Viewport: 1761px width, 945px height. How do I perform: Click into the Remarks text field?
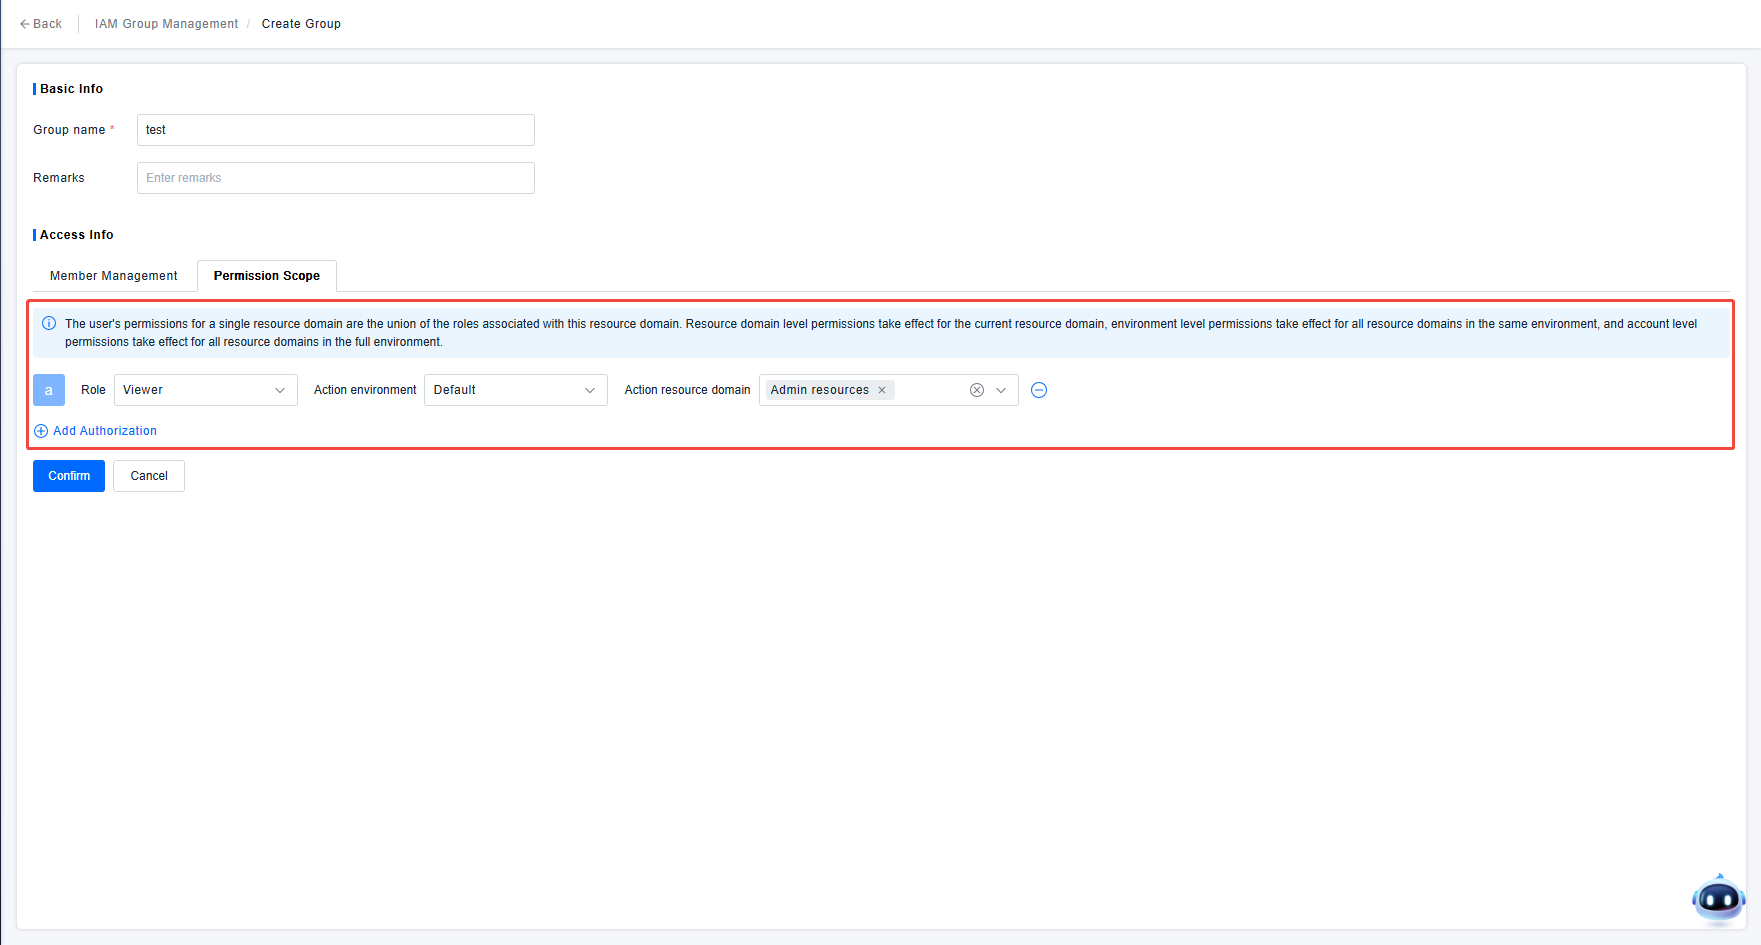point(335,178)
